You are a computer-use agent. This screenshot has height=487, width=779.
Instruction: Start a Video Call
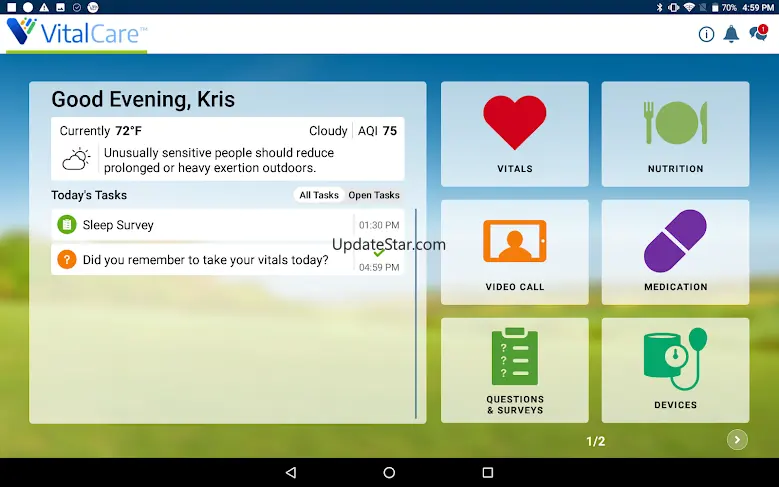click(515, 252)
